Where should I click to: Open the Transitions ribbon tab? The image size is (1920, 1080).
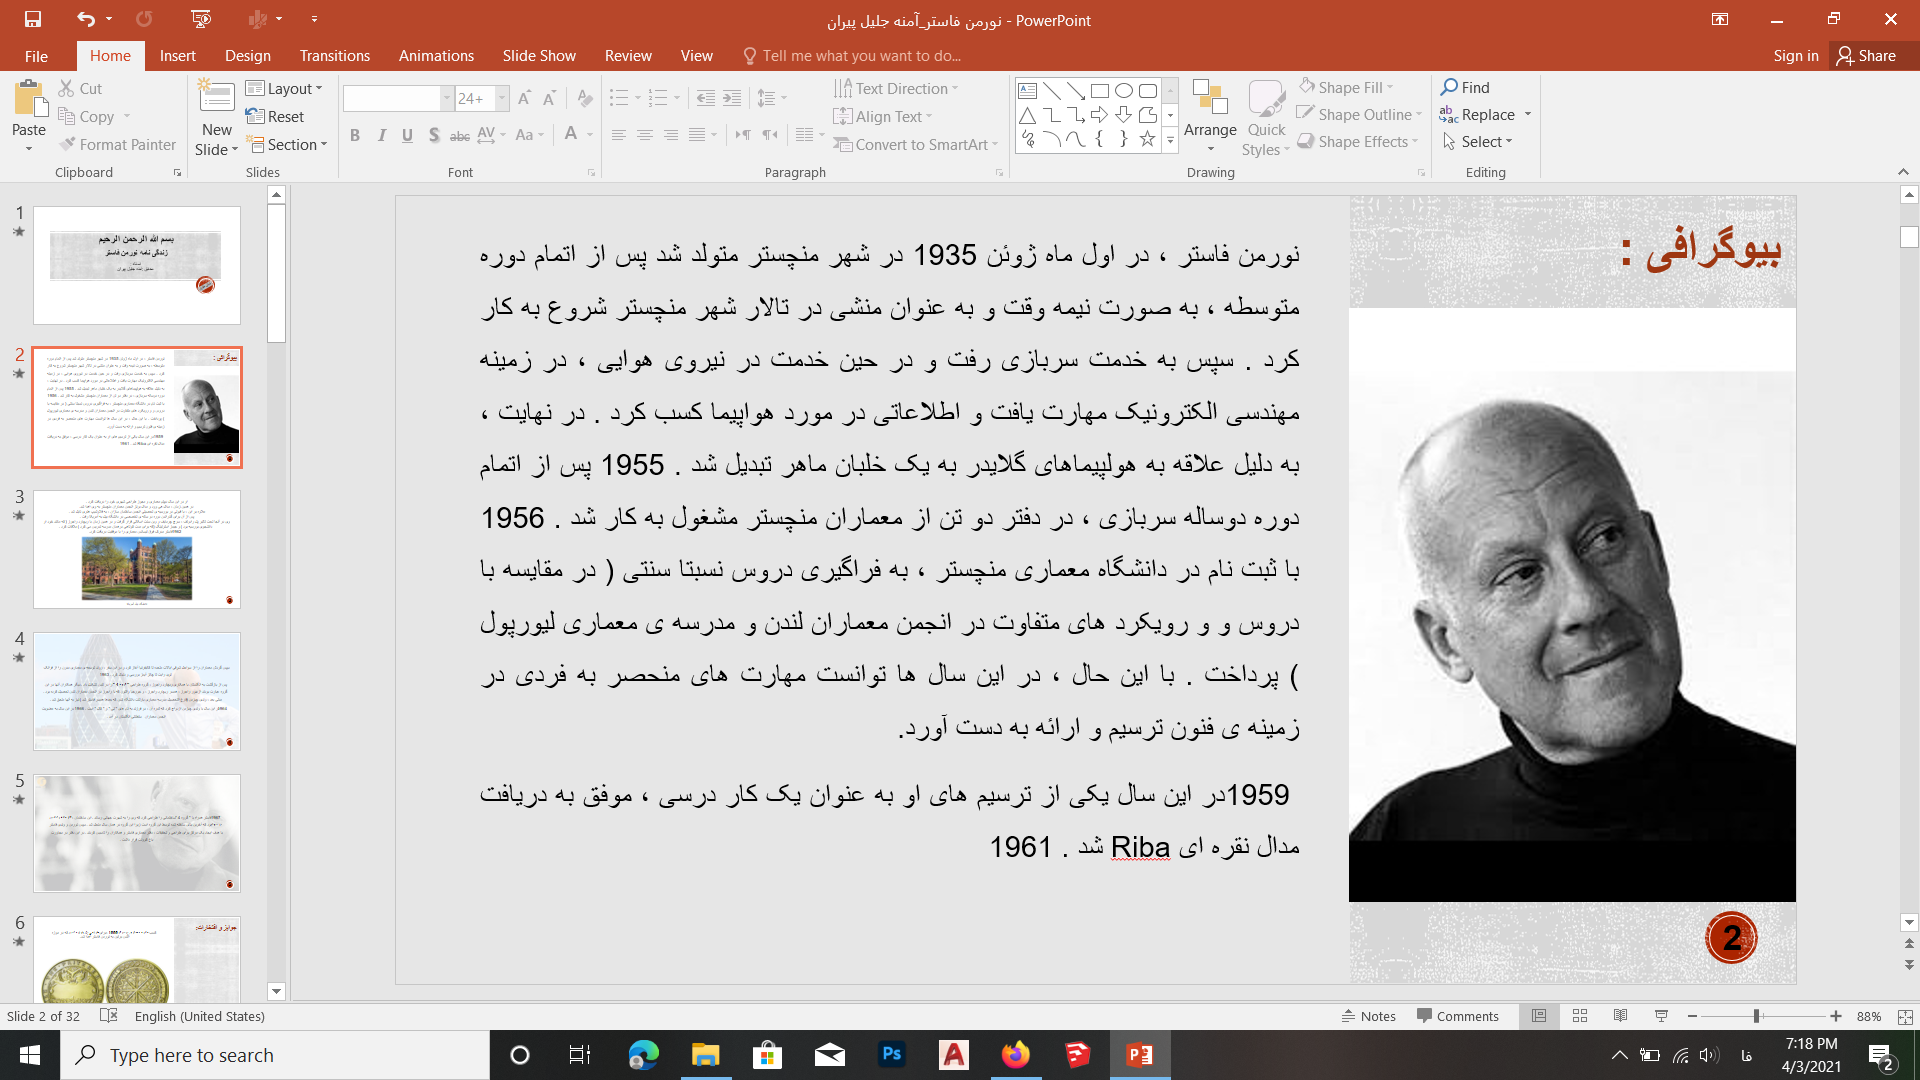point(334,56)
